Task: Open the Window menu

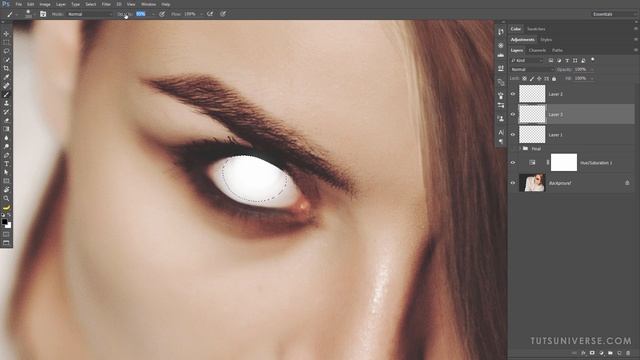Action: 148,4
